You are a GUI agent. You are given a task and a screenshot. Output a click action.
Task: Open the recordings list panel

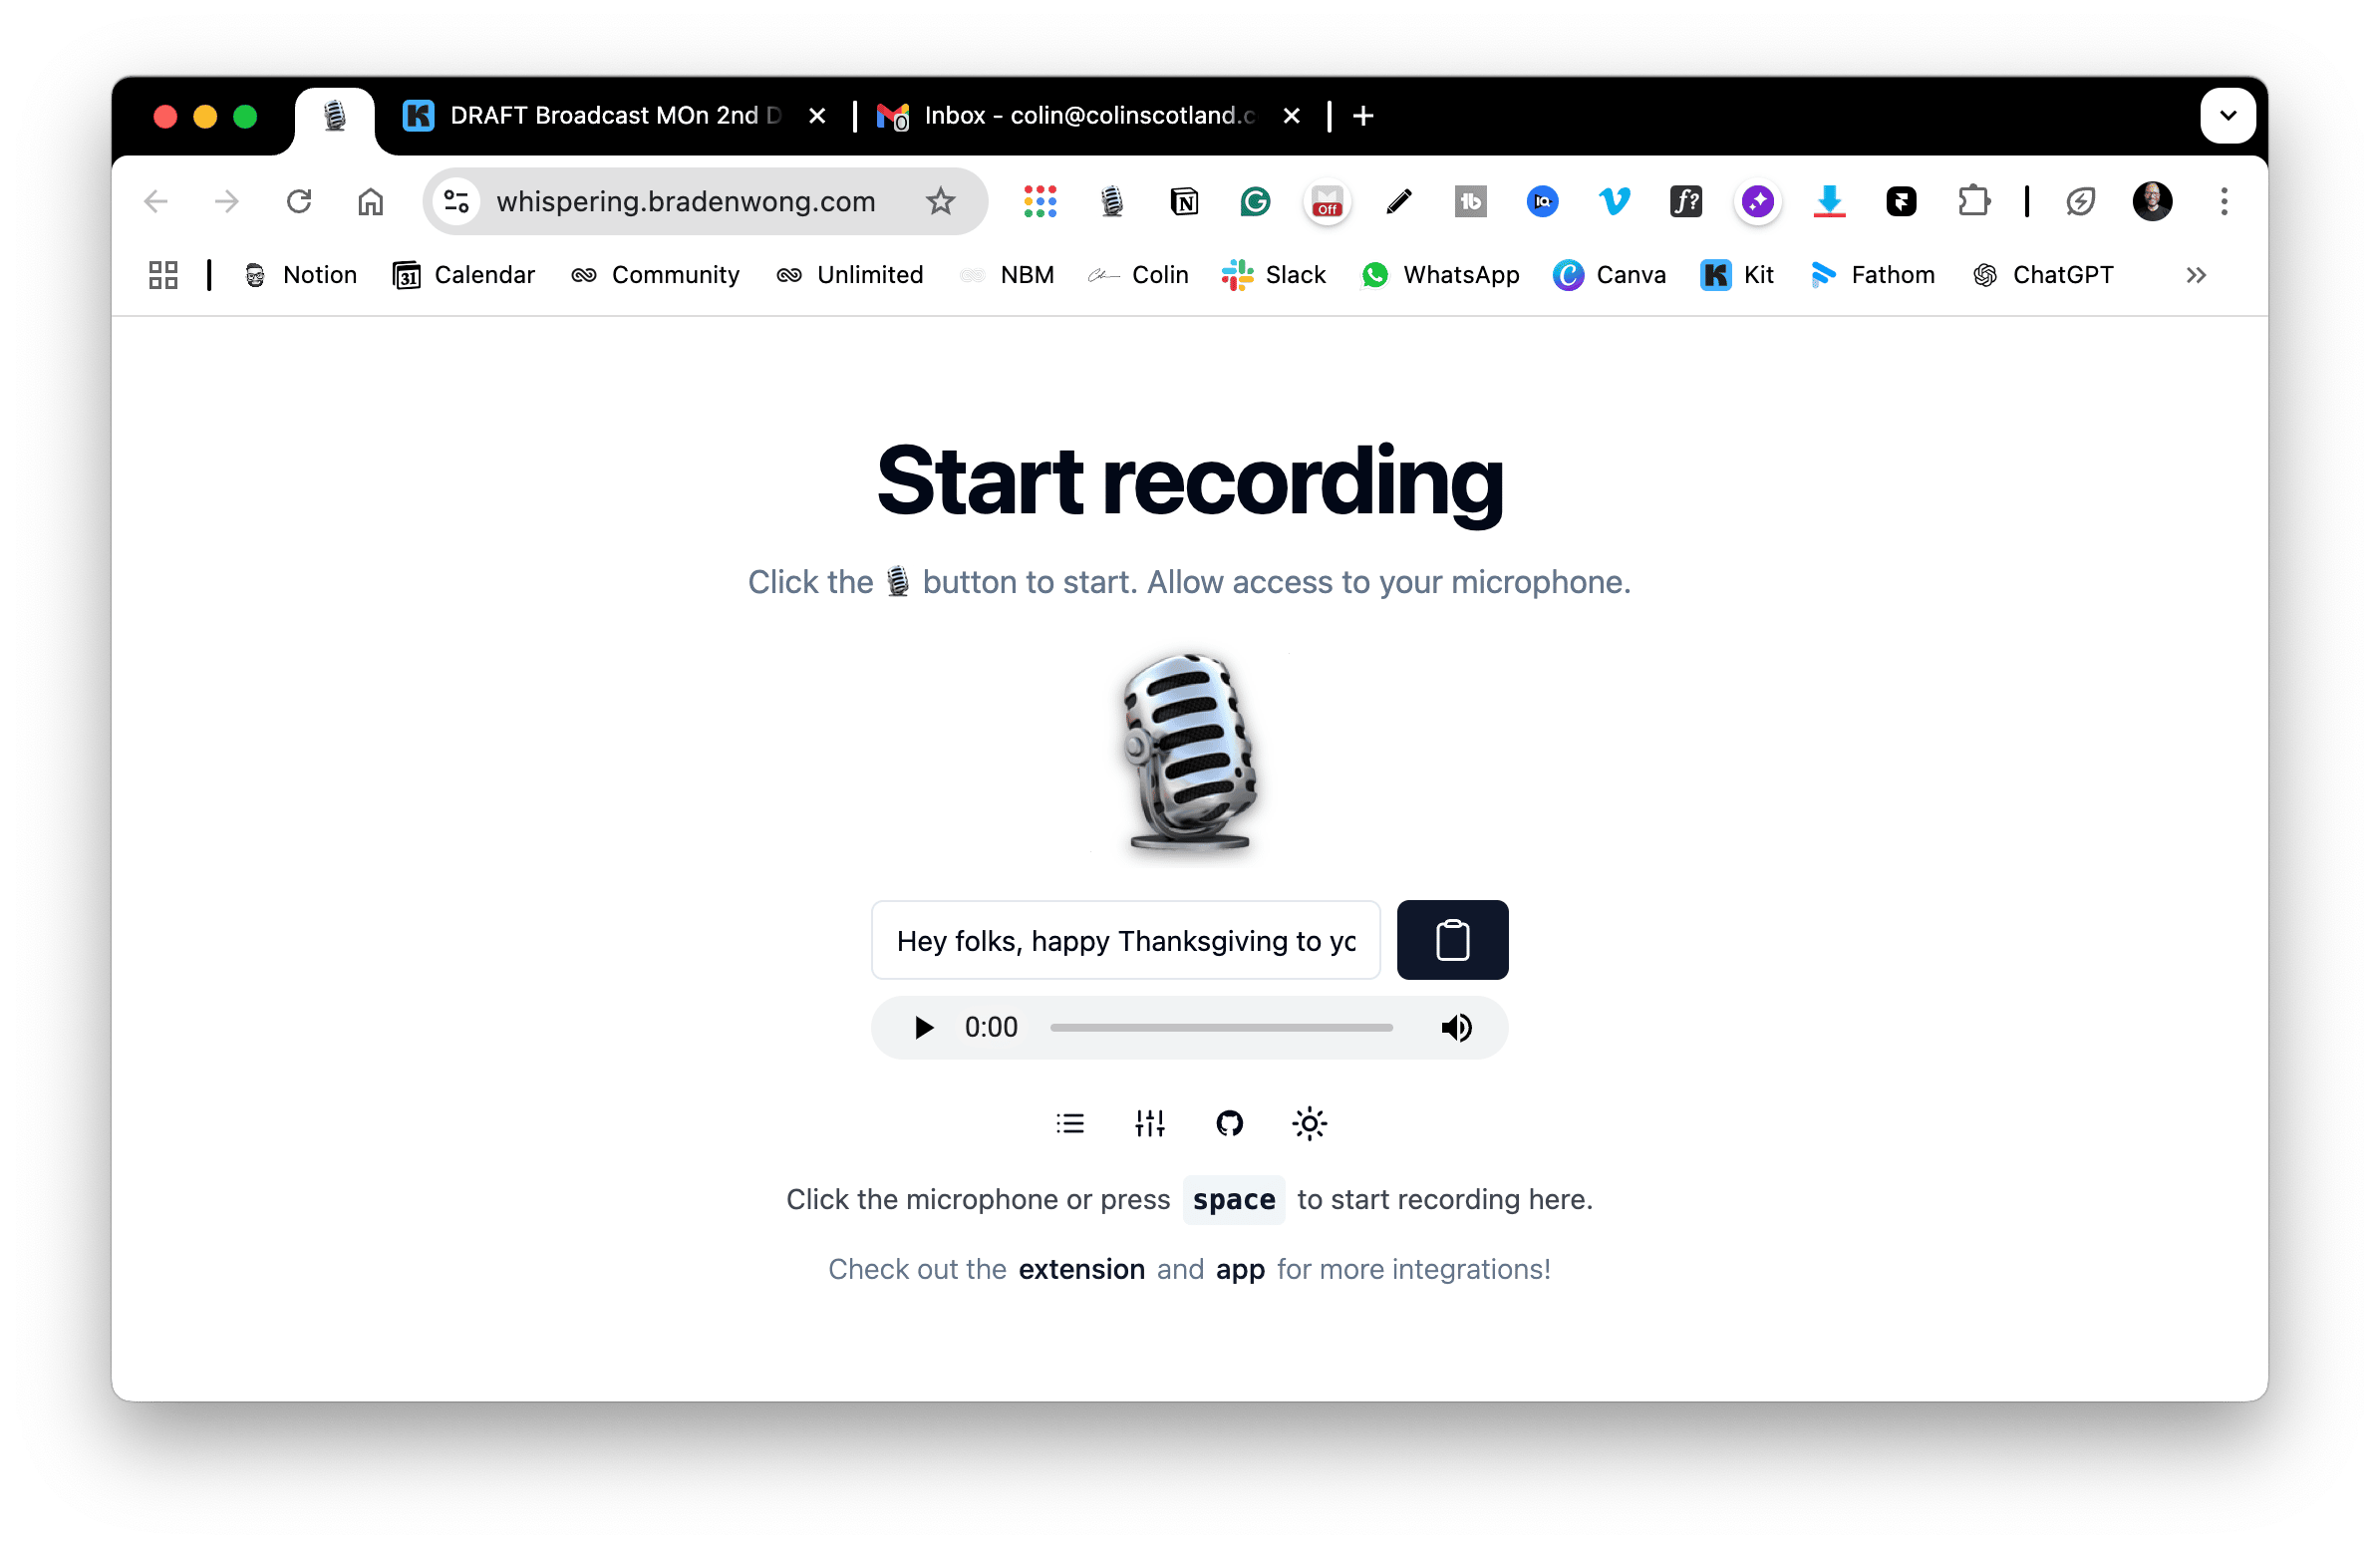[x=1072, y=1124]
